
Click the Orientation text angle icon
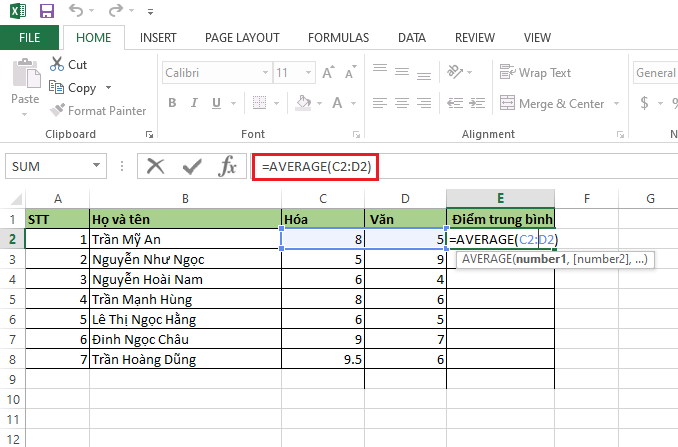455,72
